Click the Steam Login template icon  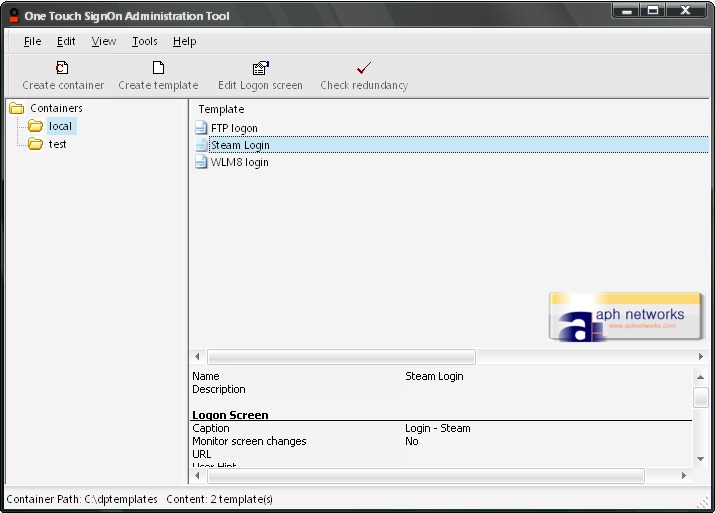pos(201,145)
